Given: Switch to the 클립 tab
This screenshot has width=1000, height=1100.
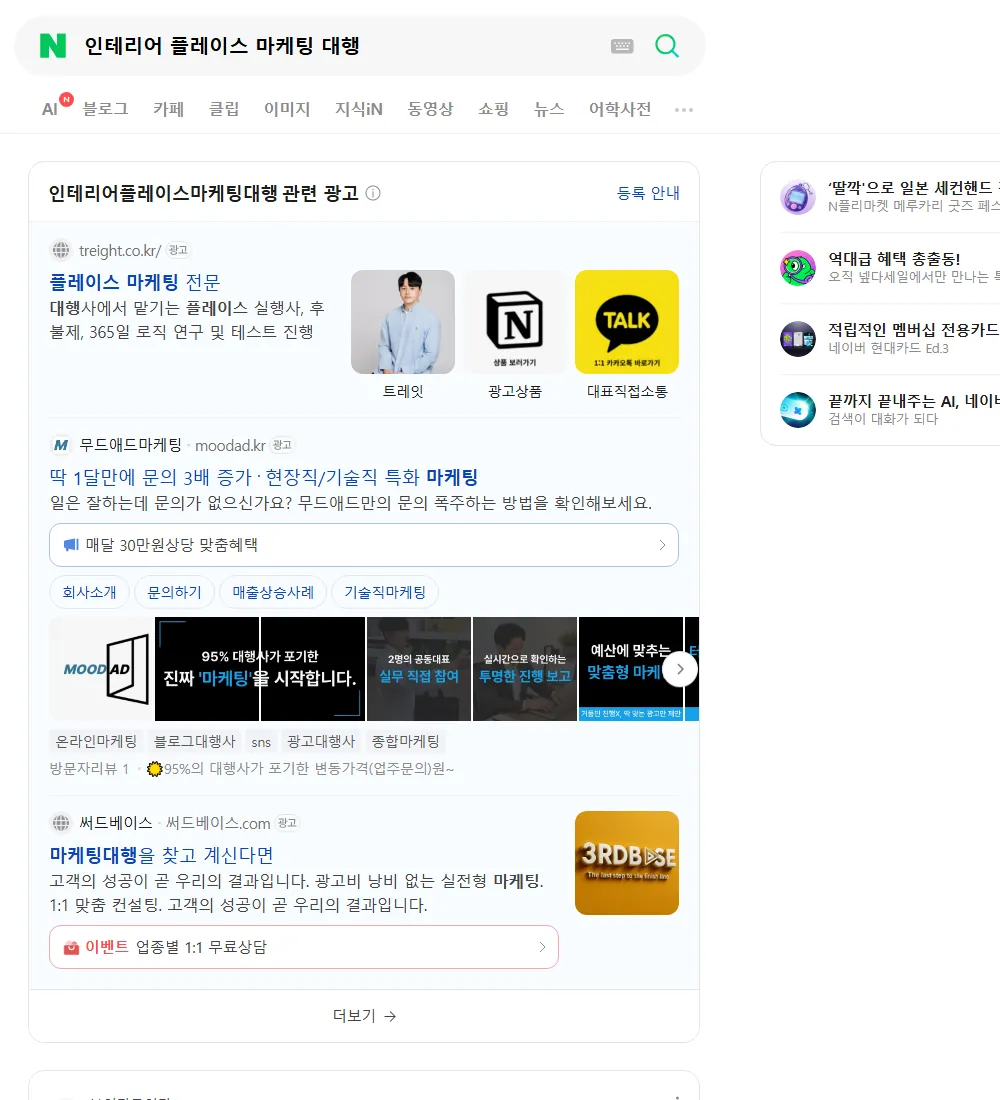Looking at the screenshot, I should coord(224,109).
